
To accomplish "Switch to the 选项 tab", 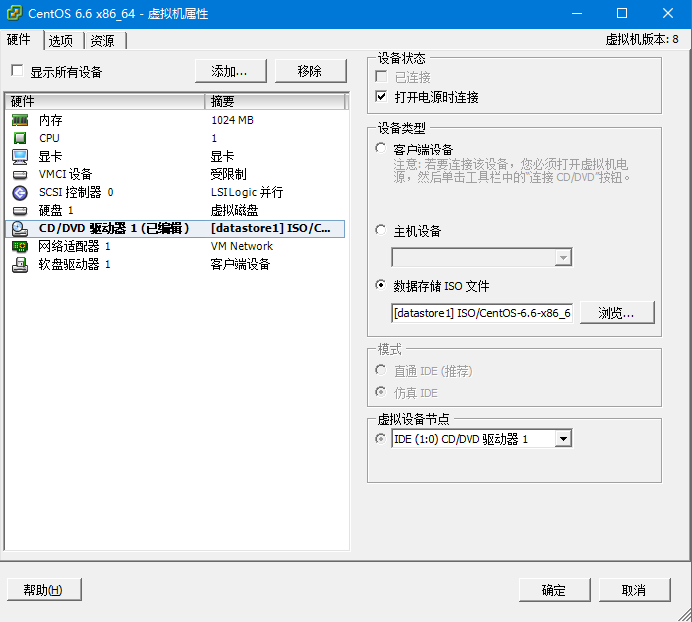I will point(61,41).
